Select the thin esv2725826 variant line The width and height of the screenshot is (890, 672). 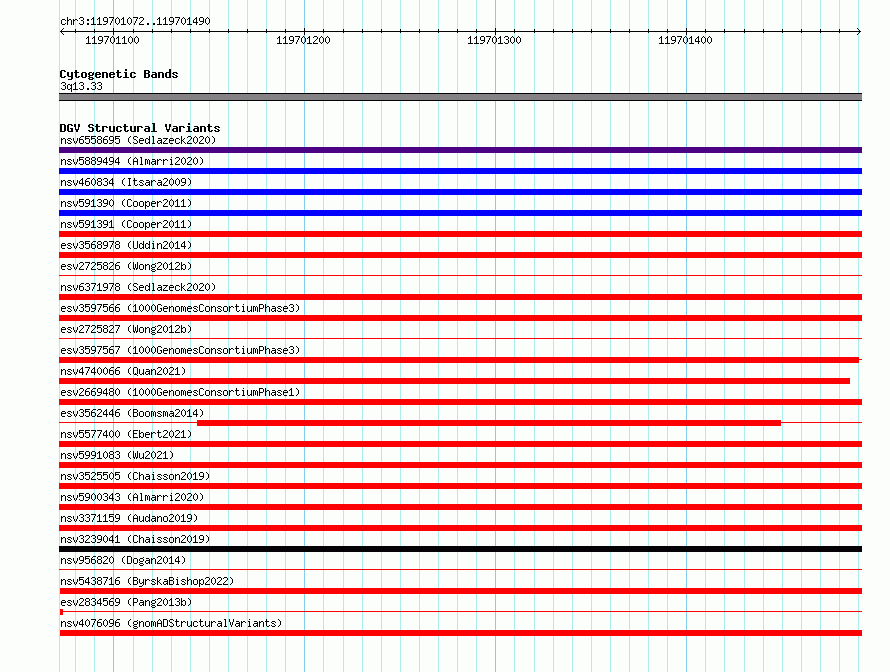(460, 276)
